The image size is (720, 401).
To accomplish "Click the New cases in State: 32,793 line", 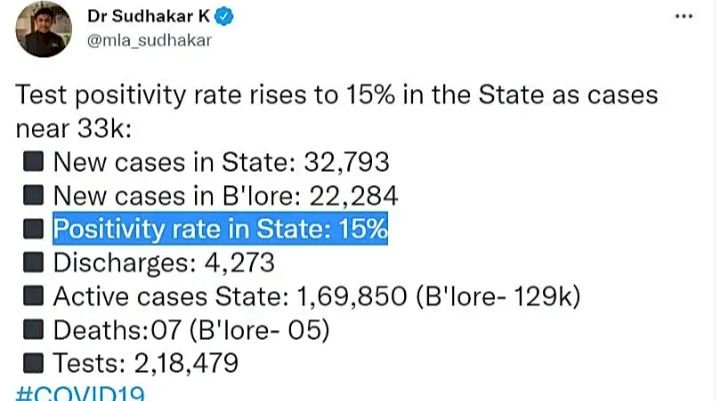I will click(220, 162).
